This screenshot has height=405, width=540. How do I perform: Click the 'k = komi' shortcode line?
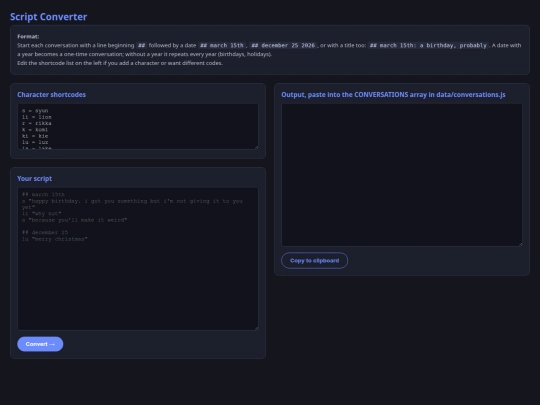(35, 130)
